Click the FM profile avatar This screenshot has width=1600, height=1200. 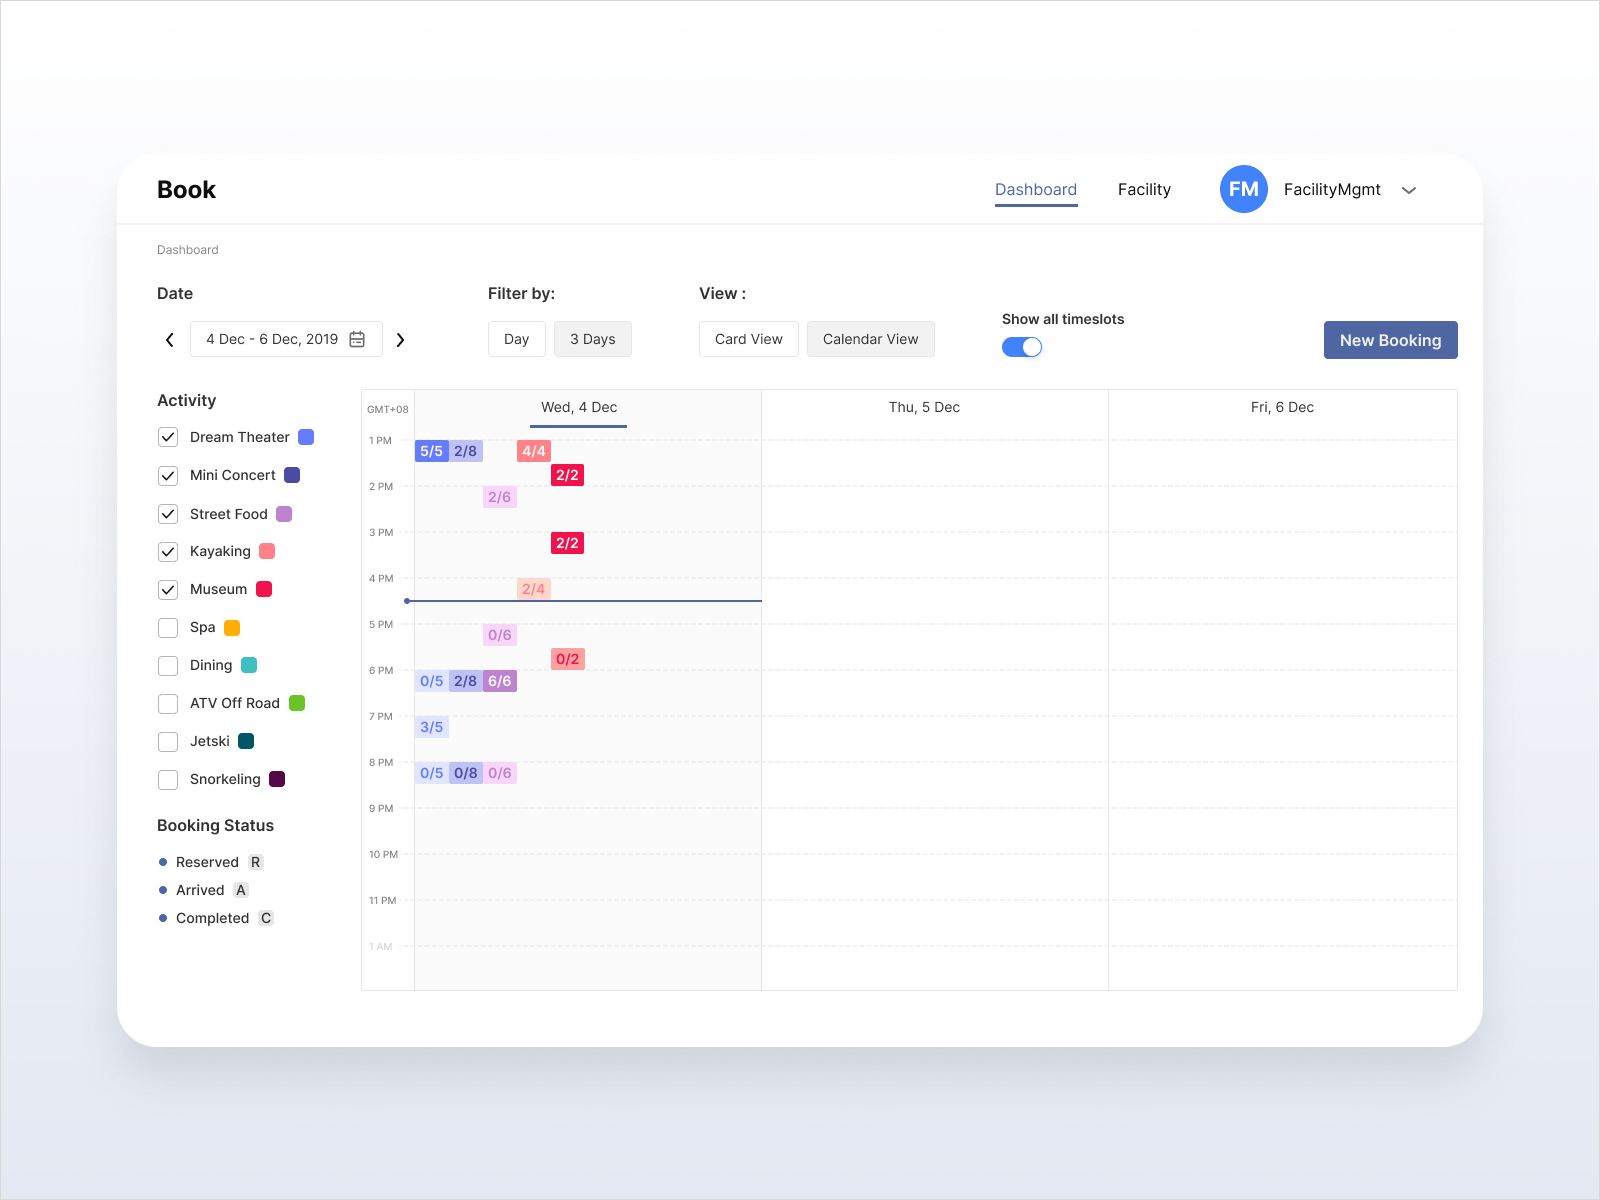coord(1243,189)
